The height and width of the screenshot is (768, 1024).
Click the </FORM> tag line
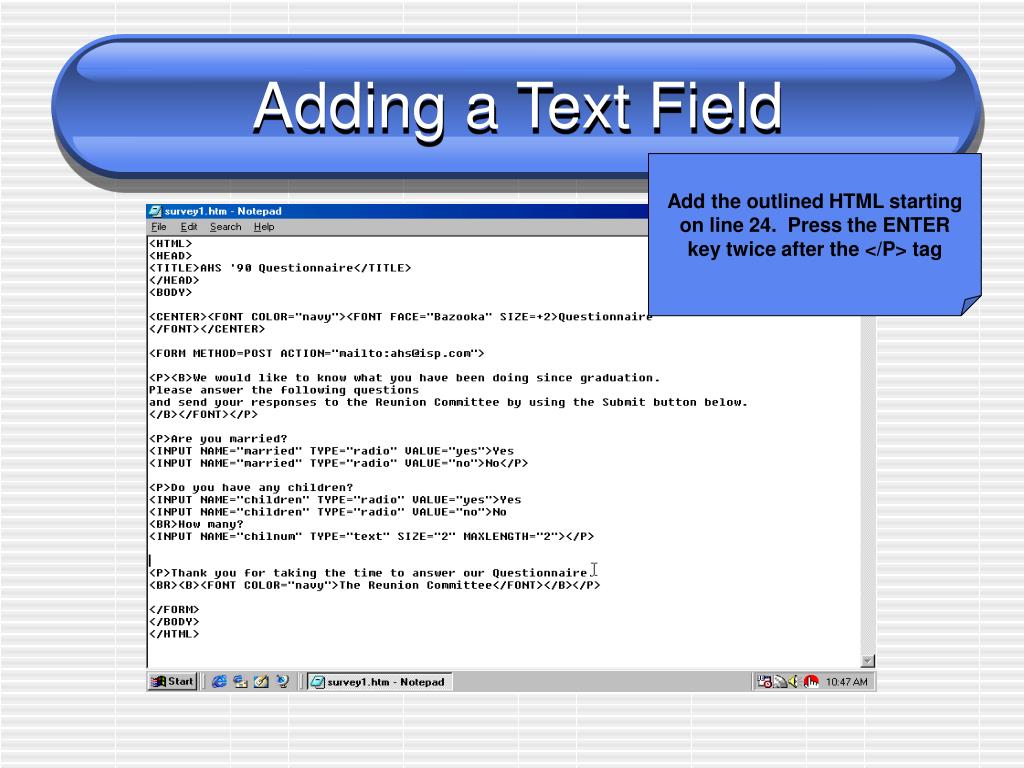[174, 609]
